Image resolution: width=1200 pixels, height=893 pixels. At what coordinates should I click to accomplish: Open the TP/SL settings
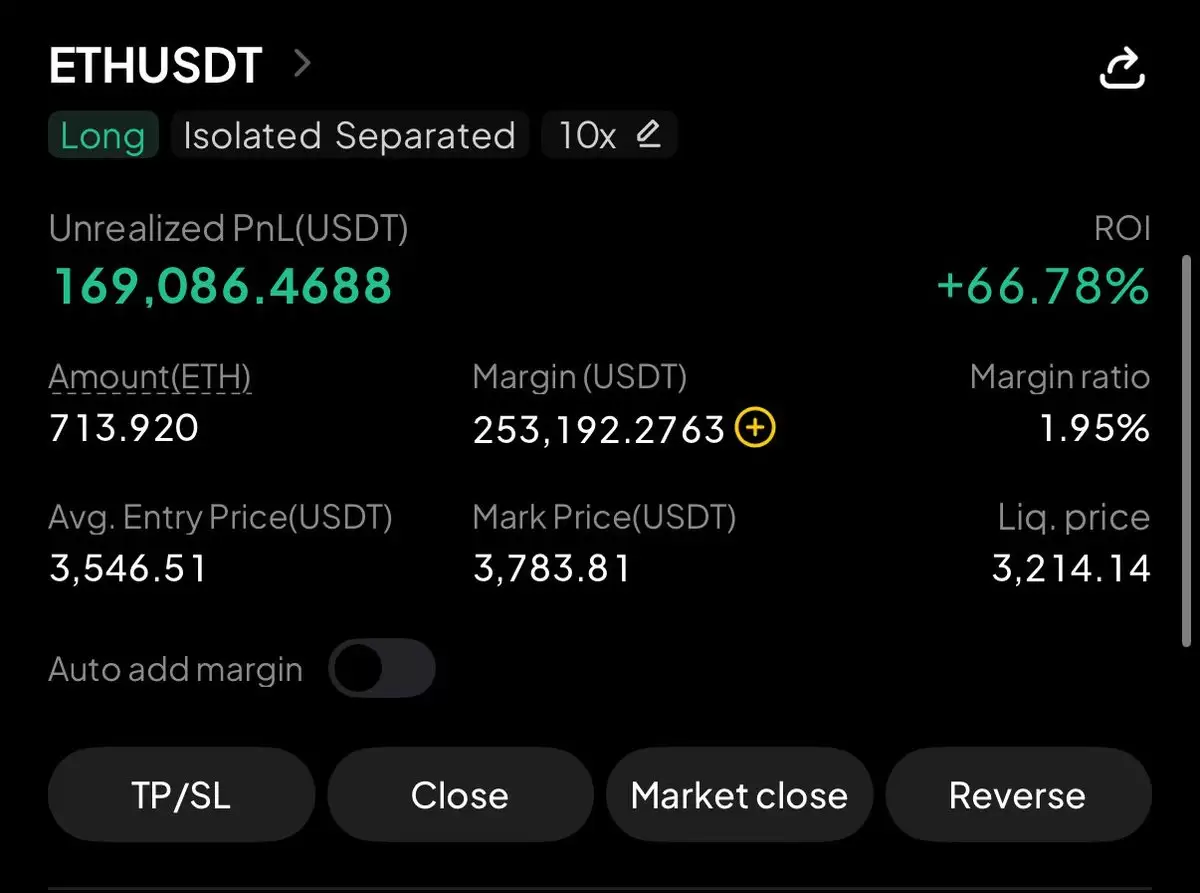click(181, 795)
